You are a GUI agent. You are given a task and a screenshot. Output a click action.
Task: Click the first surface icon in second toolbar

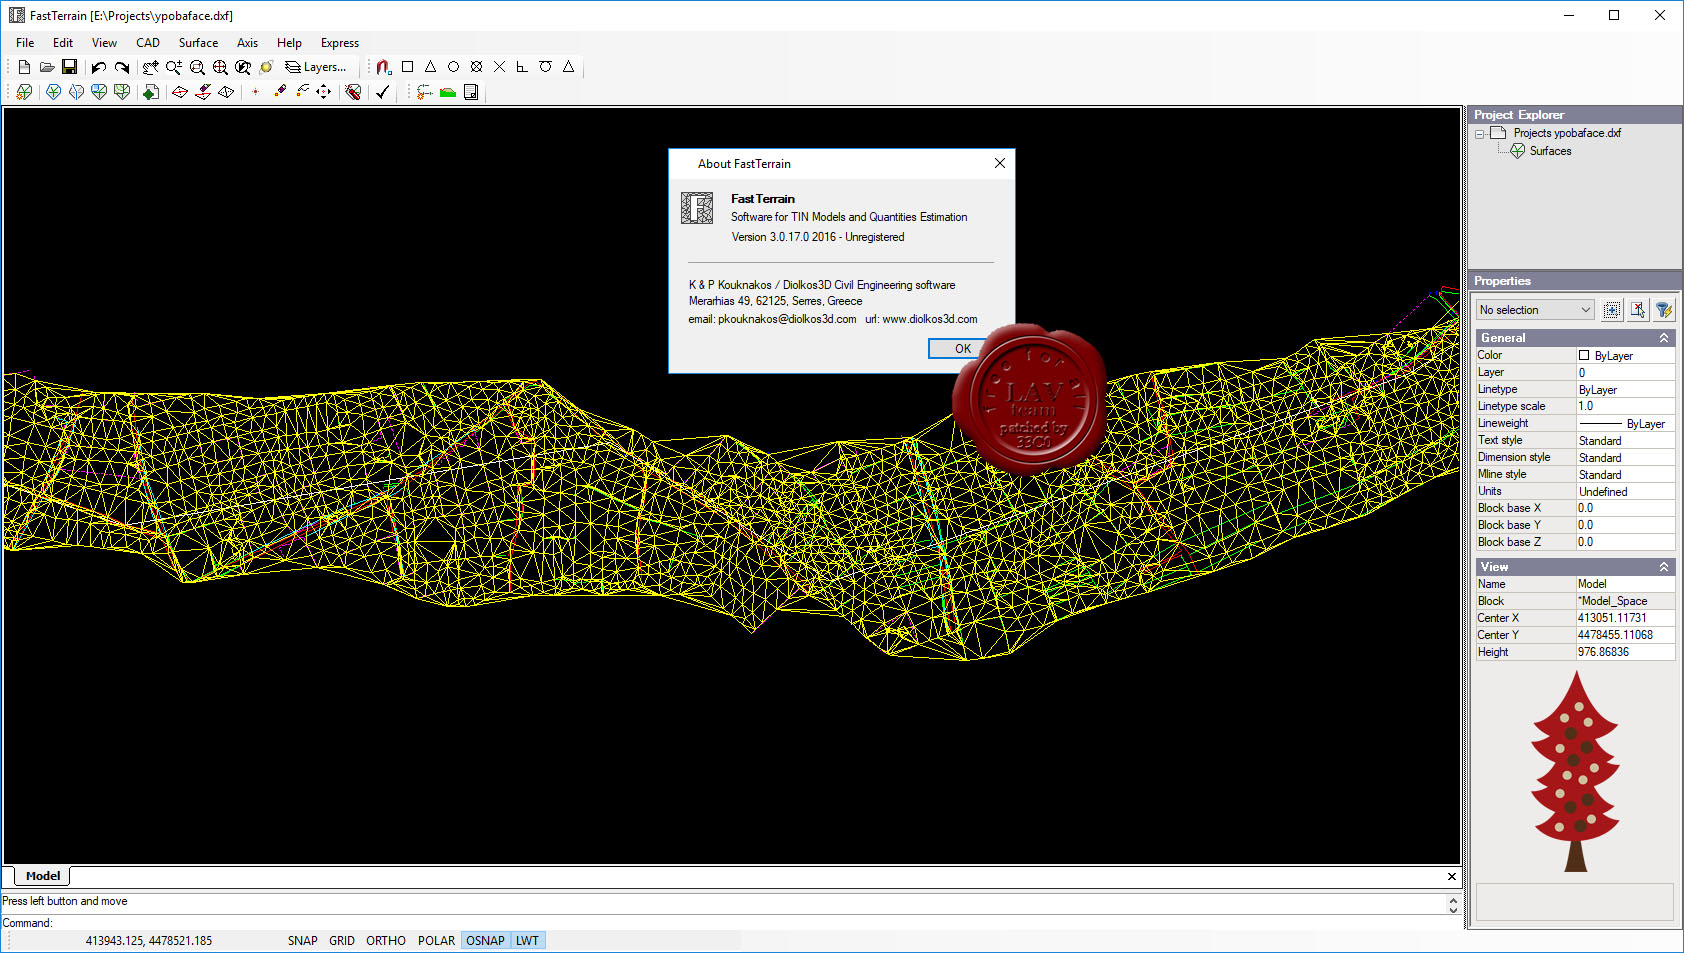pyautogui.click(x=24, y=92)
